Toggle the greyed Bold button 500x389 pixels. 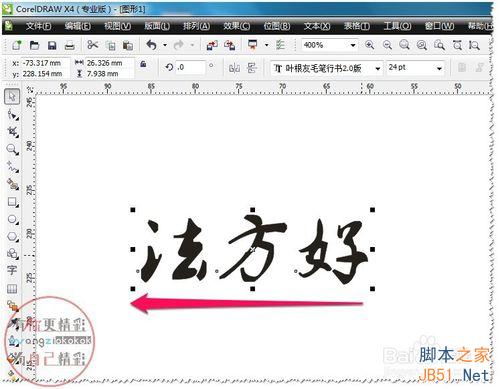pos(462,68)
